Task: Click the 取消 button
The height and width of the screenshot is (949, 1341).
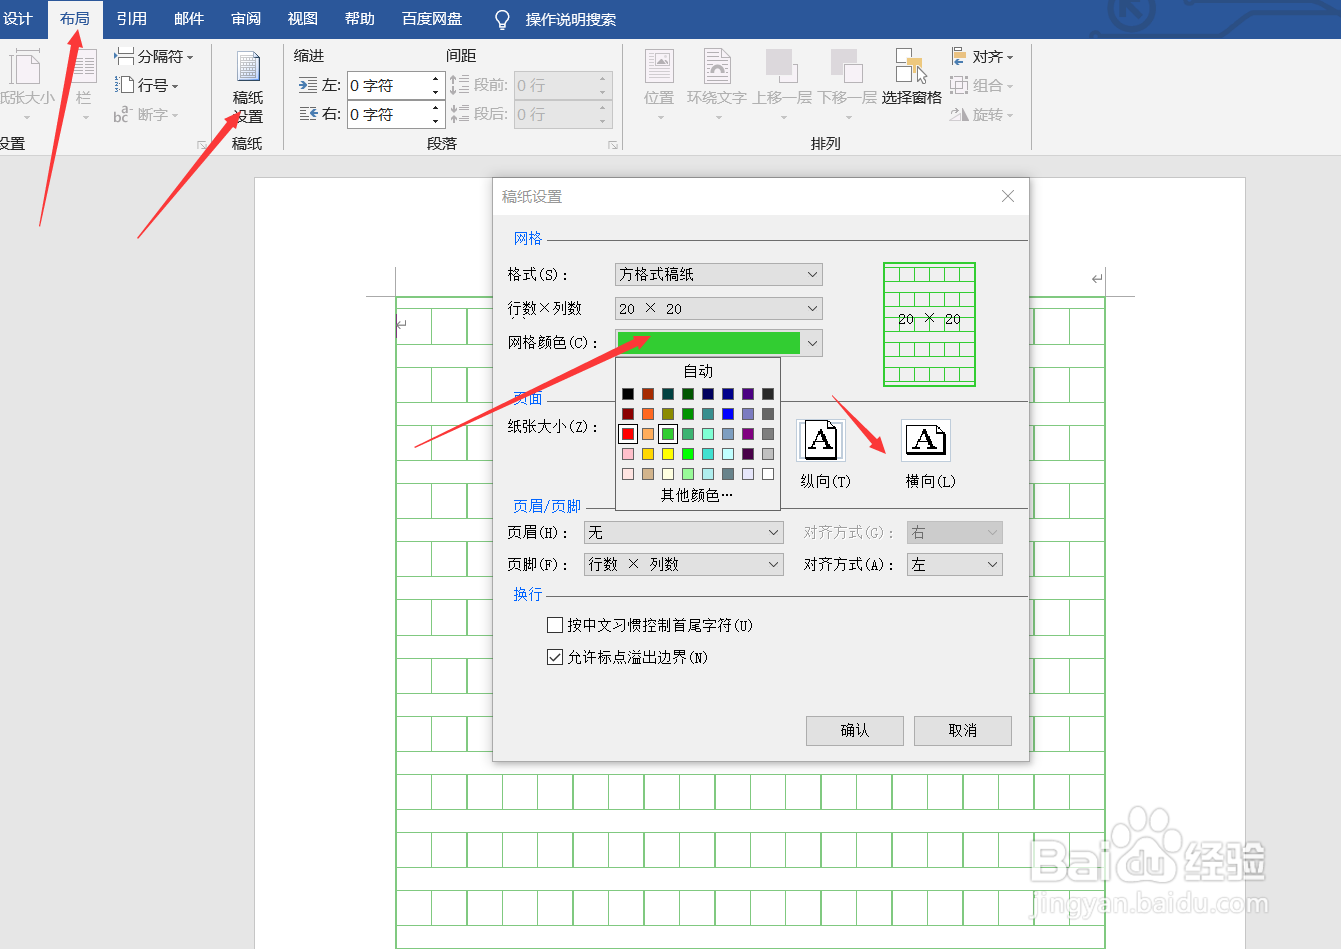Action: [x=963, y=731]
